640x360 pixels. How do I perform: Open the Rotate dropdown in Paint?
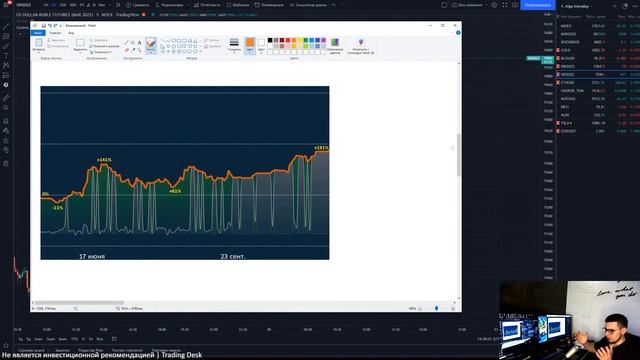[x=101, y=52]
